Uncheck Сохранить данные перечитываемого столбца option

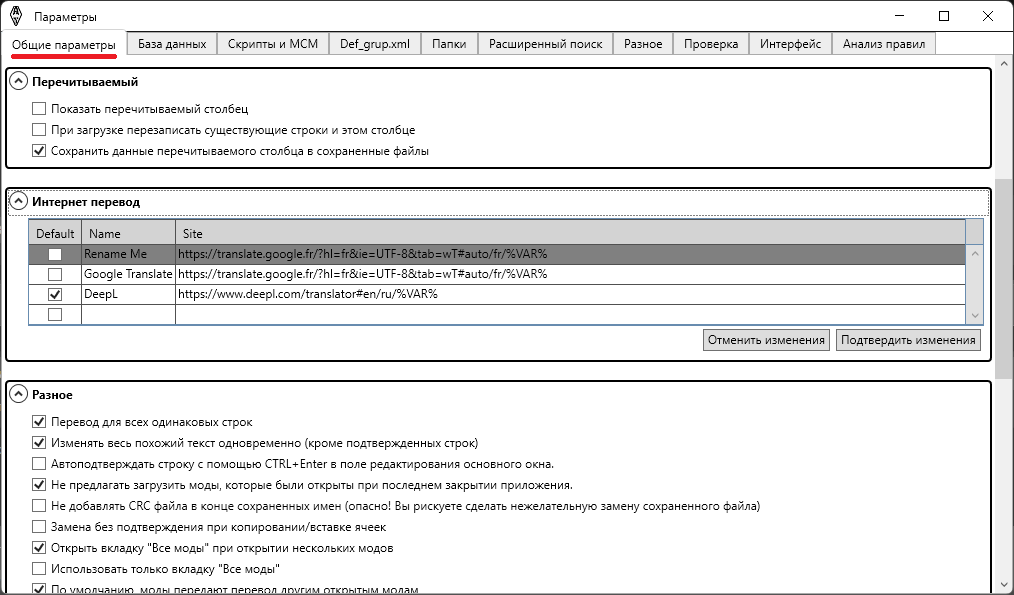click(39, 151)
